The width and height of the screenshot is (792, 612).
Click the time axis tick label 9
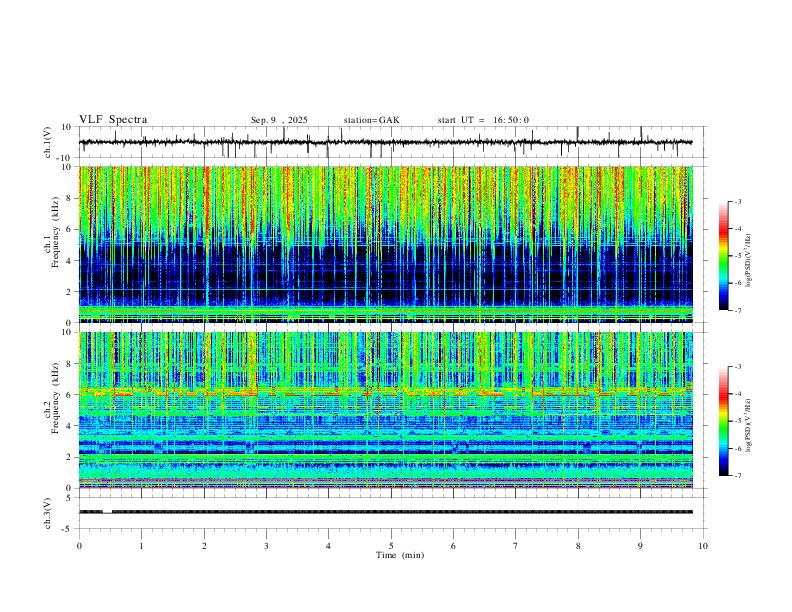(x=640, y=546)
